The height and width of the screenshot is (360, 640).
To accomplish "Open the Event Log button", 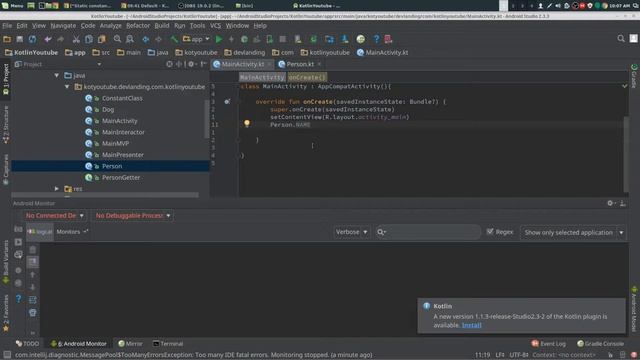I will click(x=549, y=344).
